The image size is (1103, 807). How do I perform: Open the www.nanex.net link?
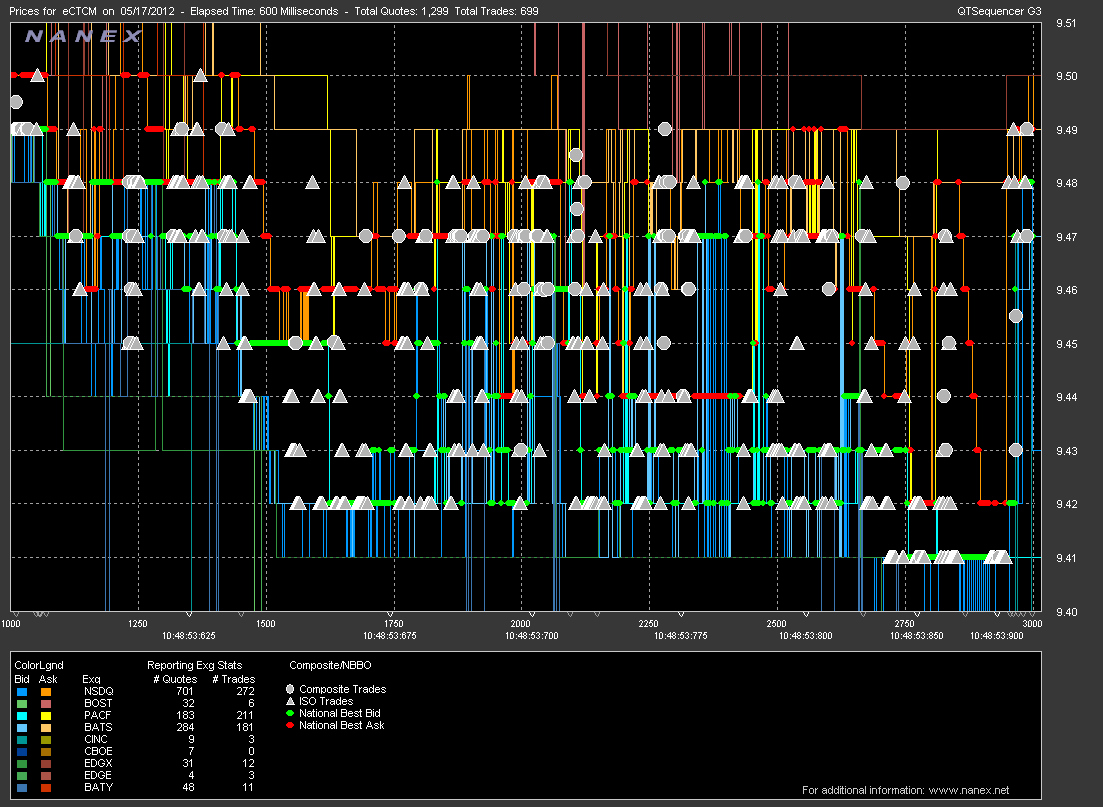969,790
